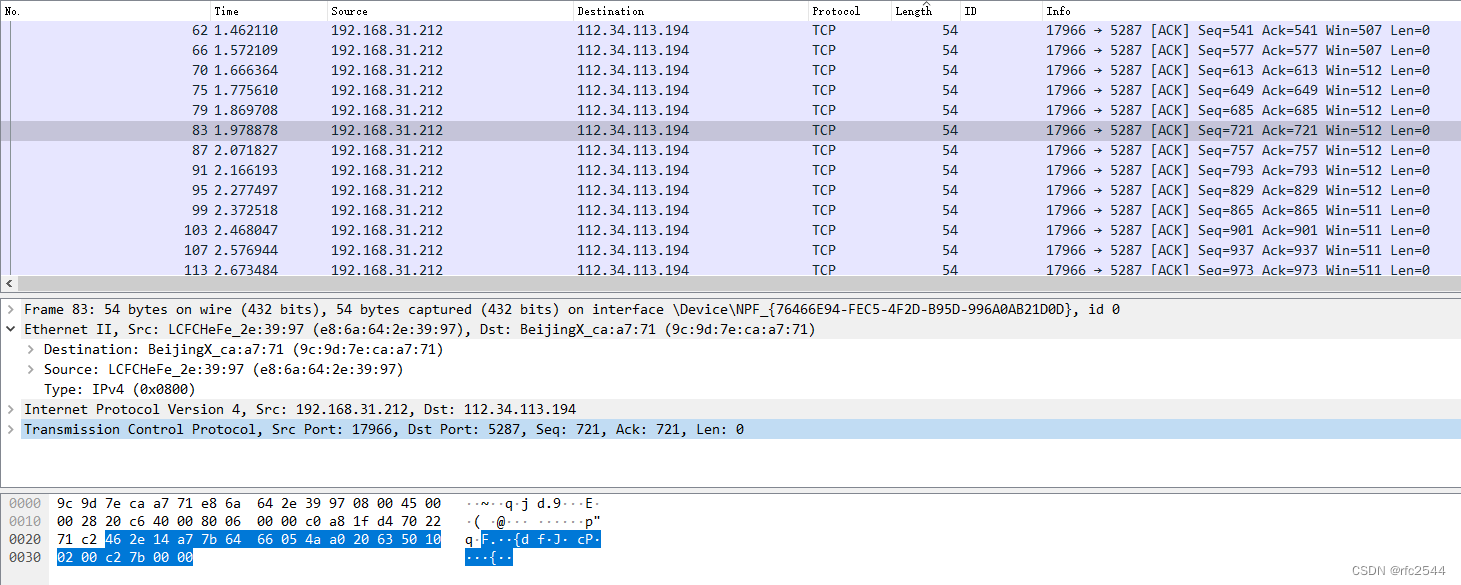Expand Internet Protocol Version 4 details
The image size is (1461, 585).
click(x=10, y=409)
